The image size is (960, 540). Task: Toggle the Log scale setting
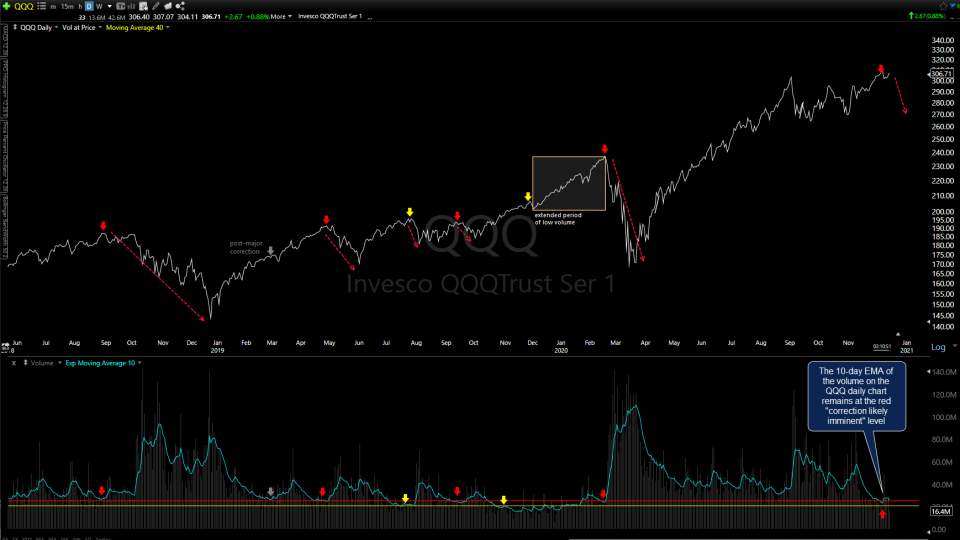pyautogui.click(x=938, y=347)
